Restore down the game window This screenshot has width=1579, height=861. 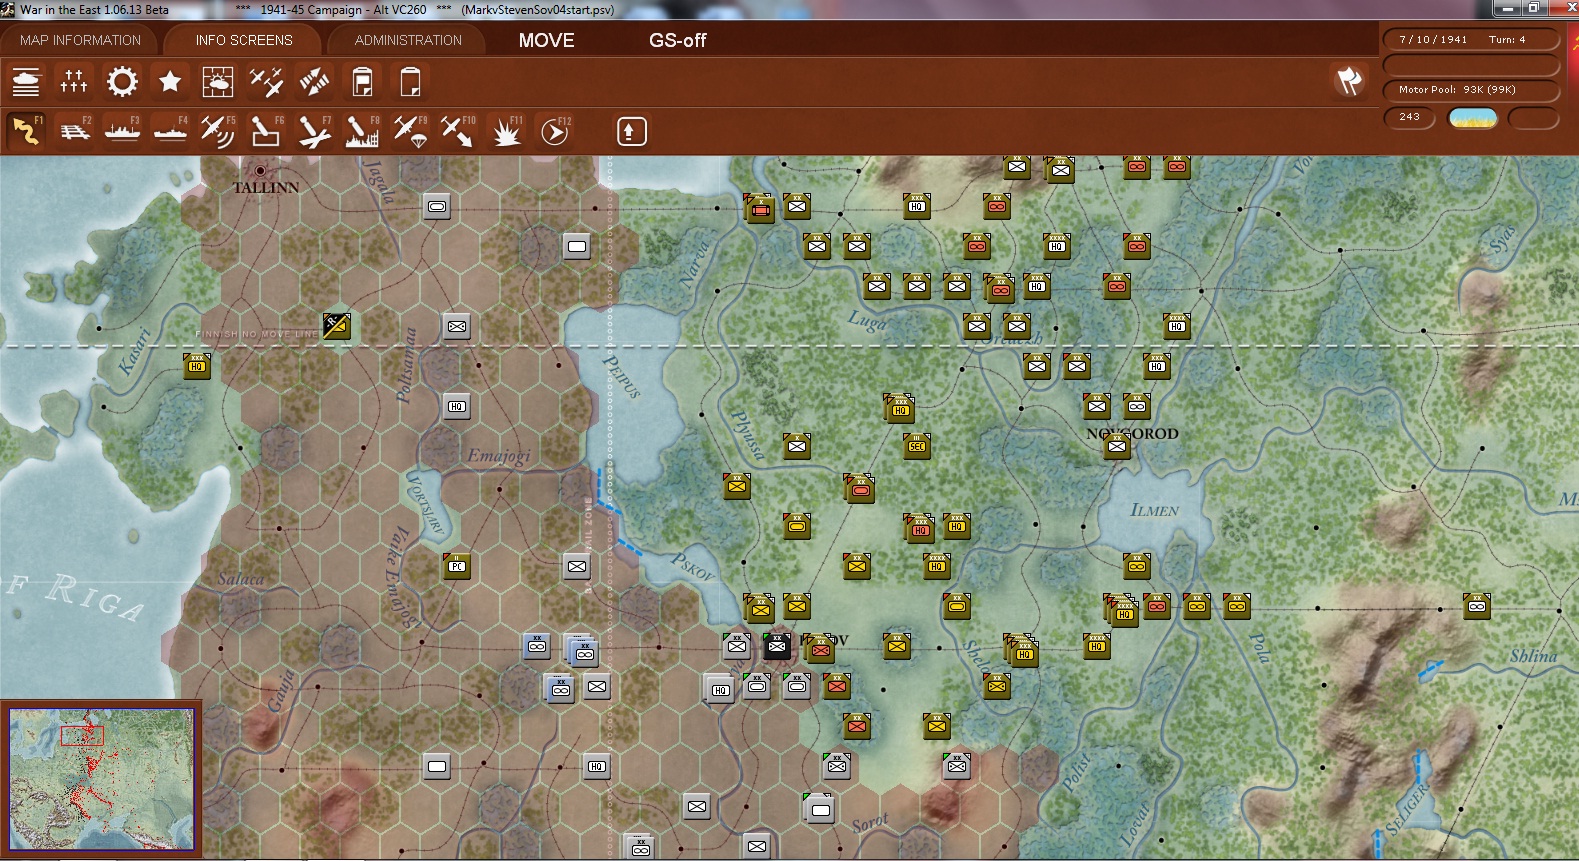tap(1532, 9)
